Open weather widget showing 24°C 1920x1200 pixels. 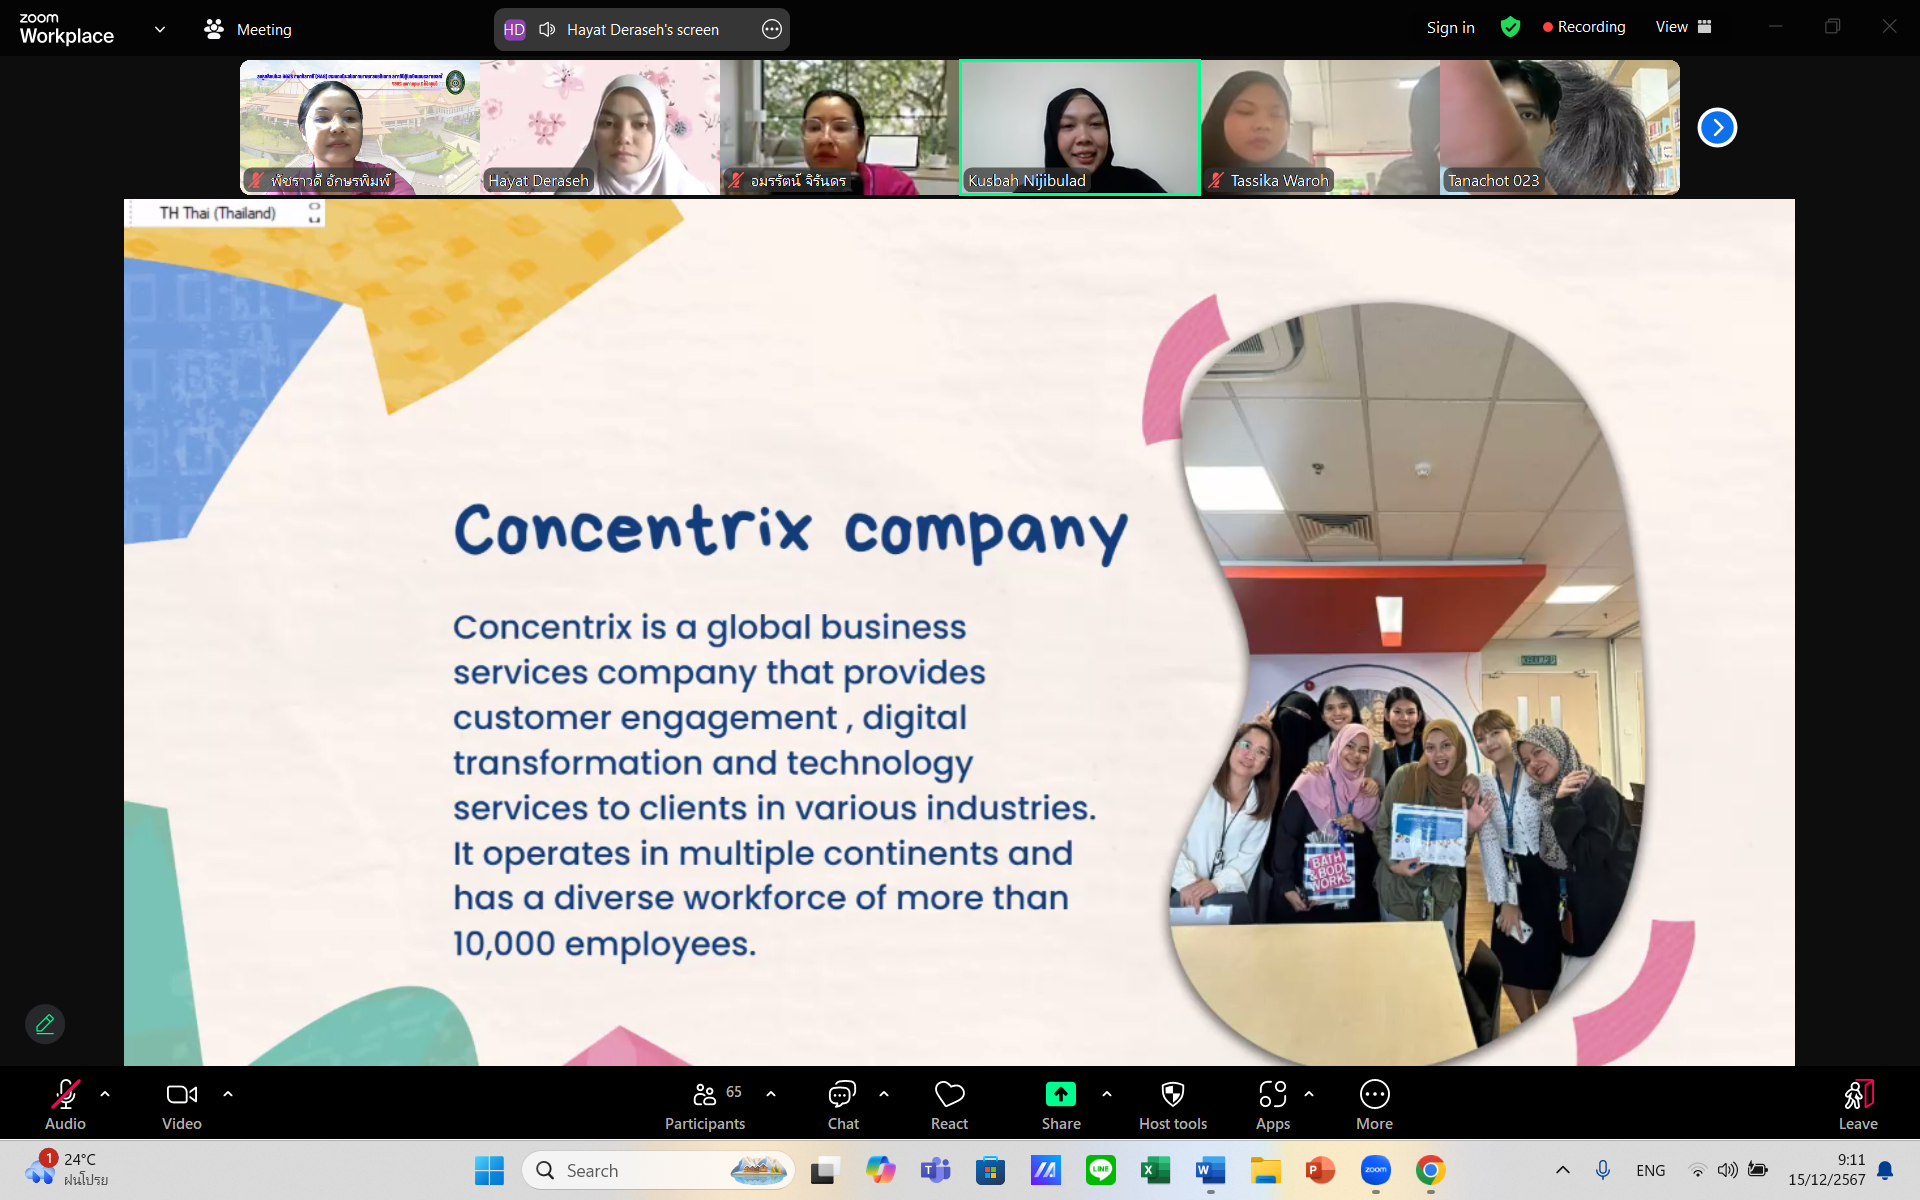click(68, 1169)
